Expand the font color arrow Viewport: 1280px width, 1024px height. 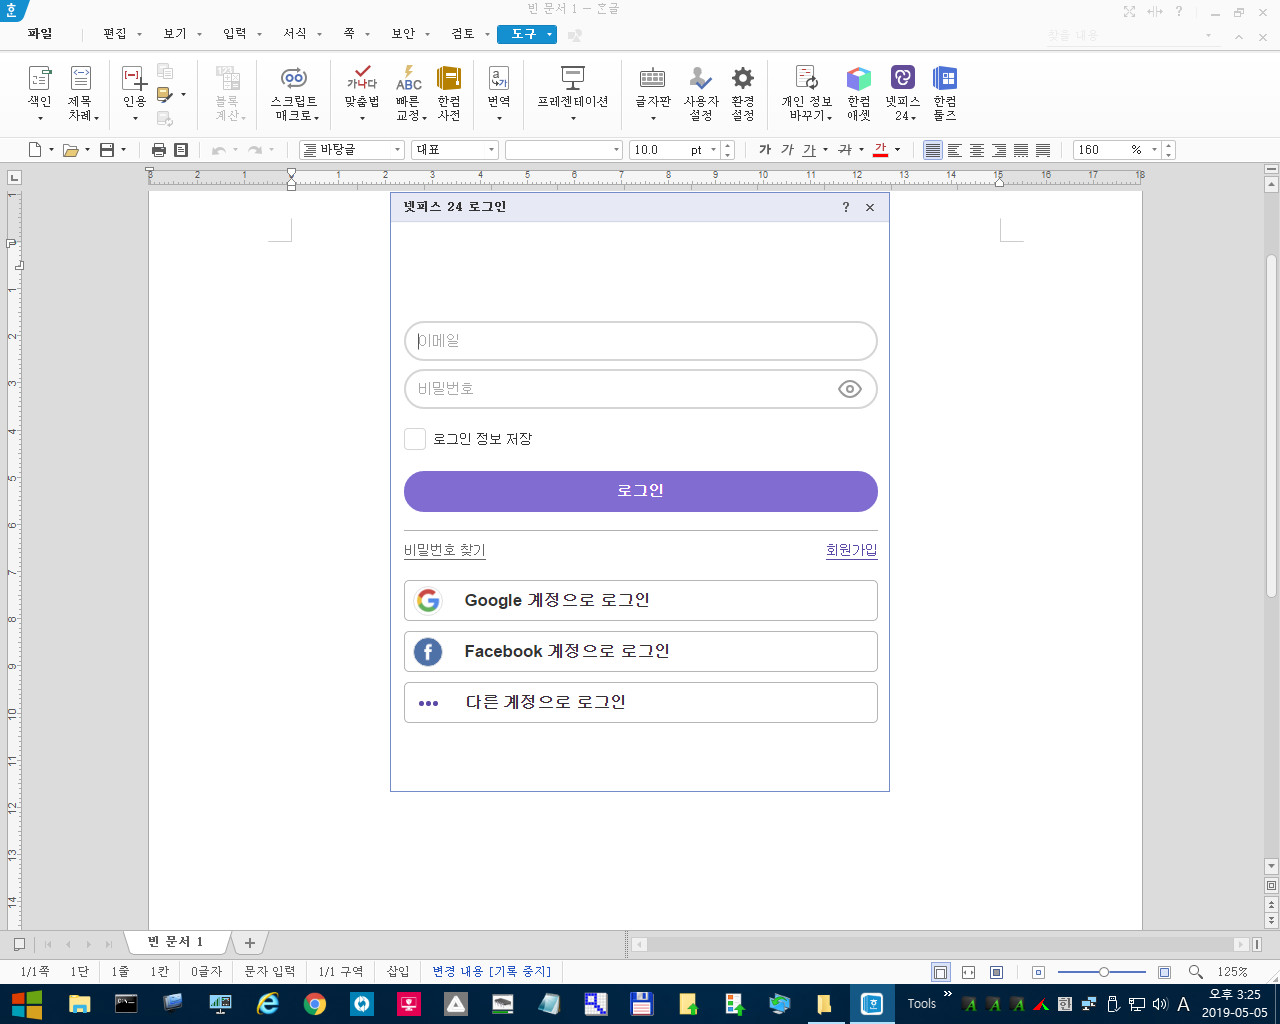click(897, 150)
